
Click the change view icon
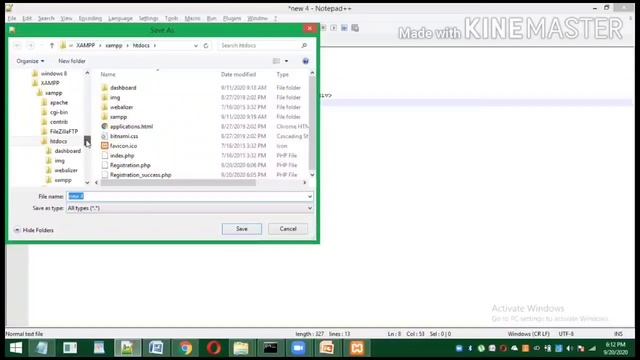[276, 61]
